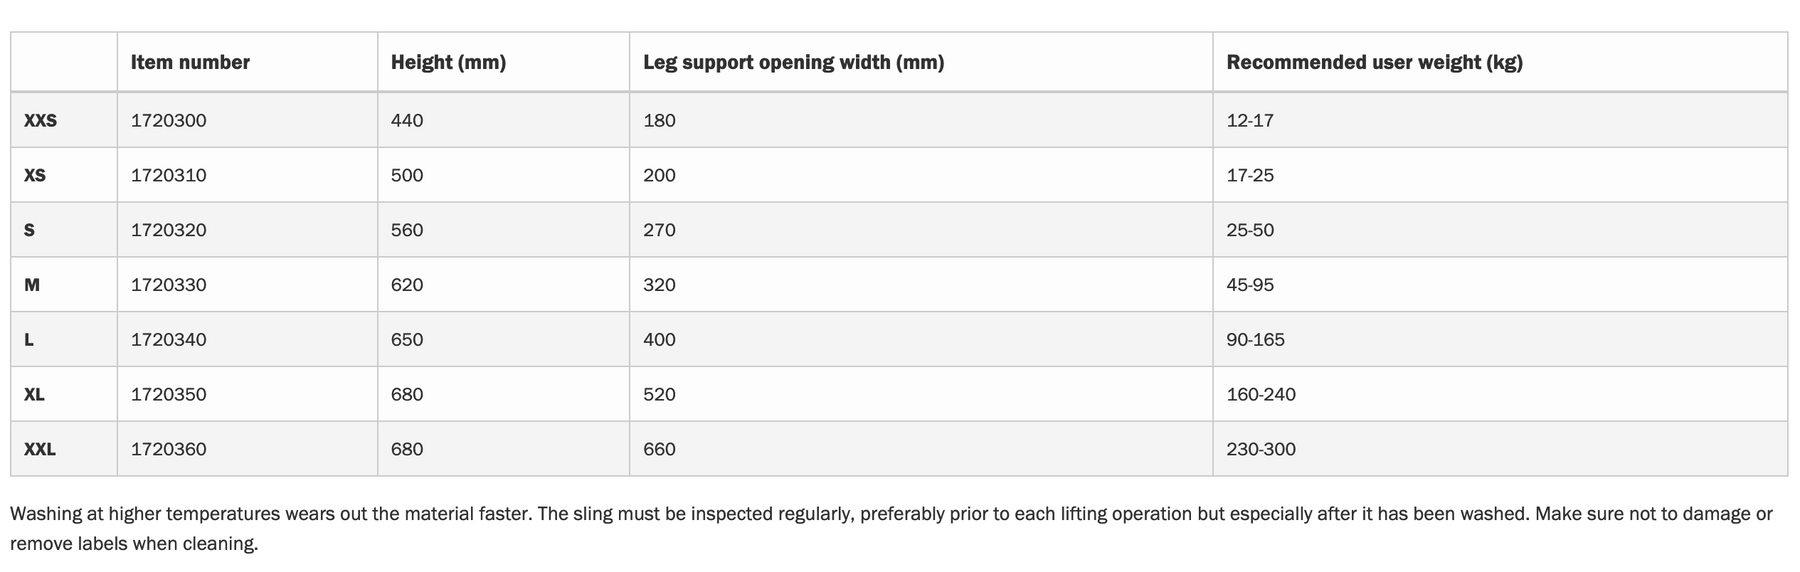Click the 560 height value cell
This screenshot has width=1800, height=572.
(407, 230)
